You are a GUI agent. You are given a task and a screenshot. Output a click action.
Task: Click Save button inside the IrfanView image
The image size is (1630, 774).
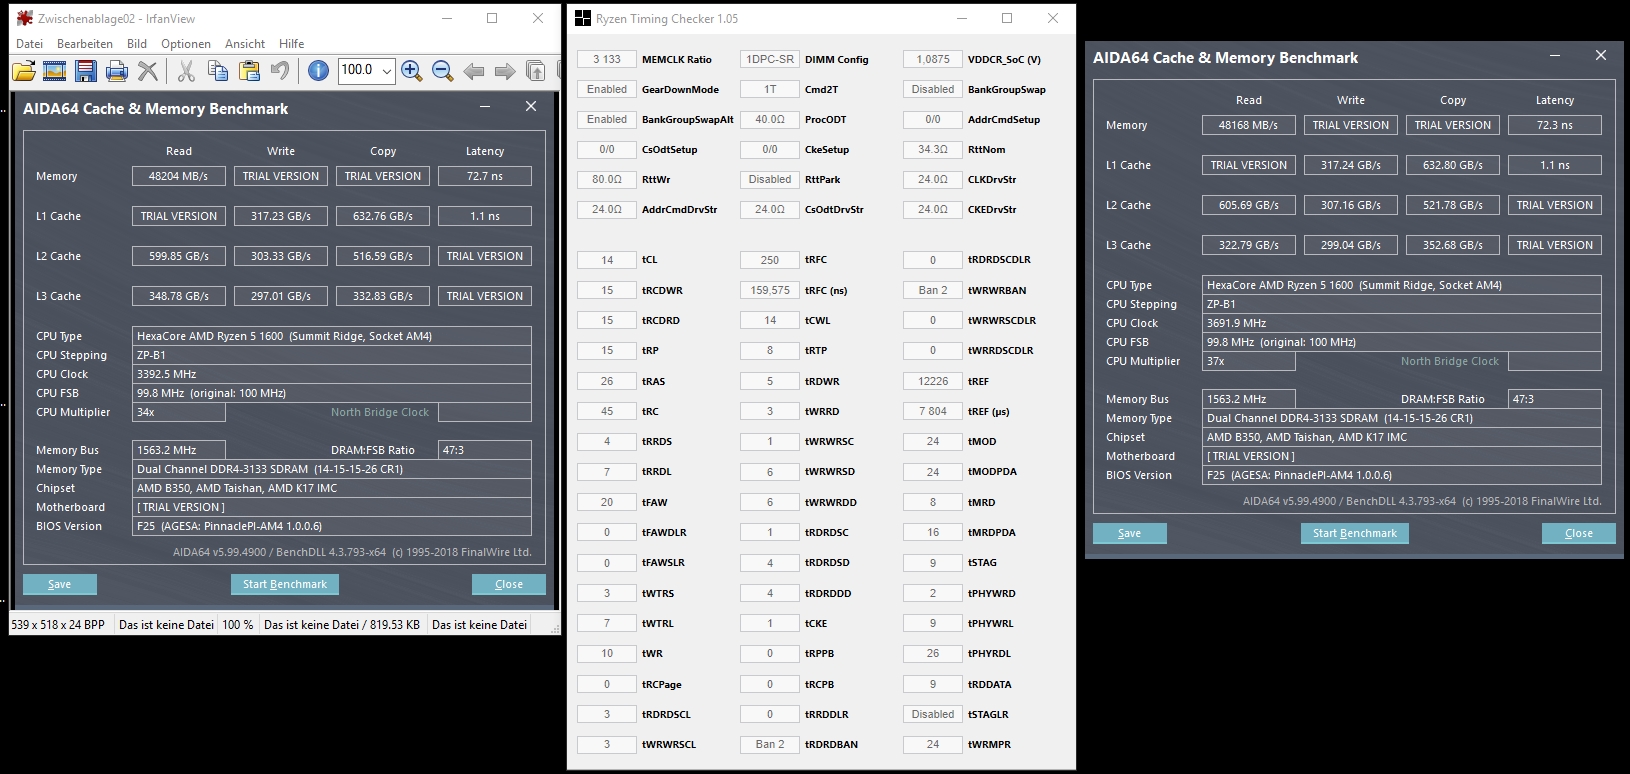click(60, 584)
